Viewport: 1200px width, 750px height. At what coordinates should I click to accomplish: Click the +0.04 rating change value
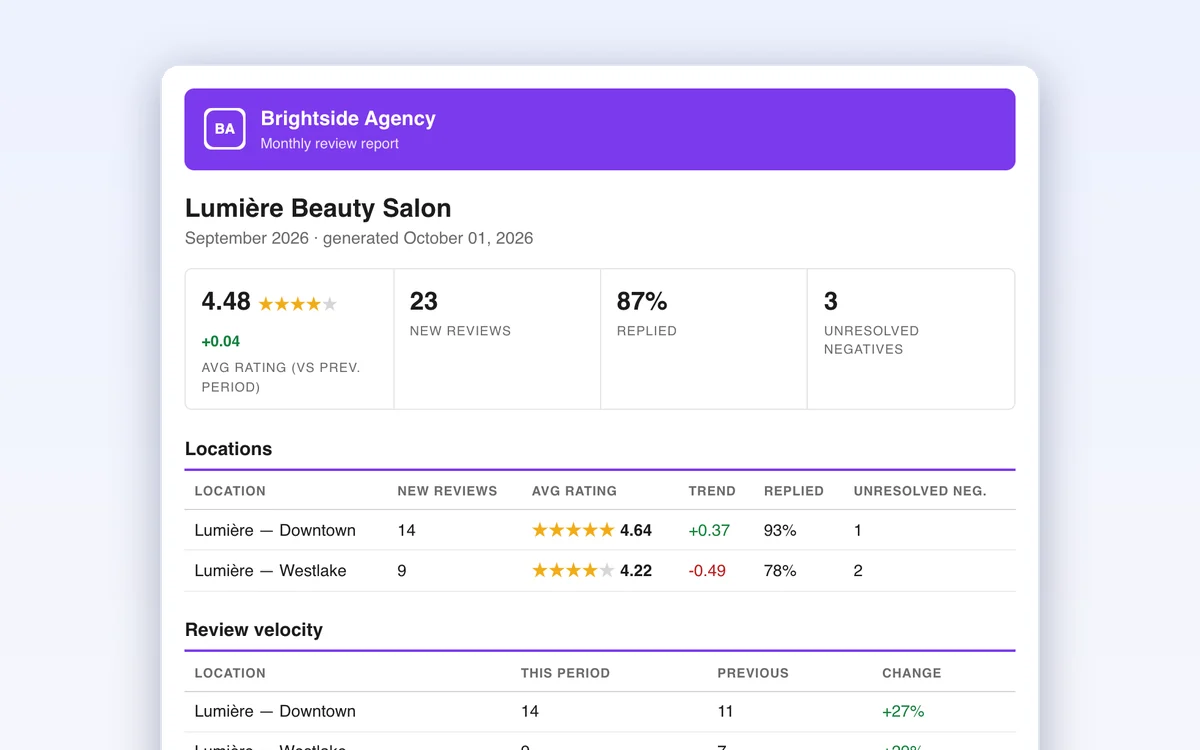pos(221,341)
